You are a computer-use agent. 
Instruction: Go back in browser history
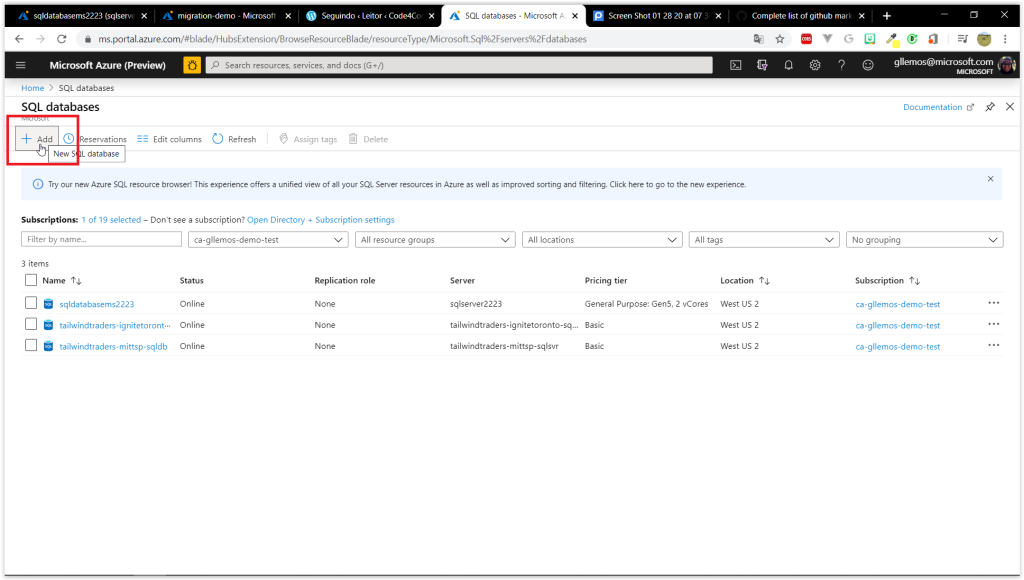19,39
